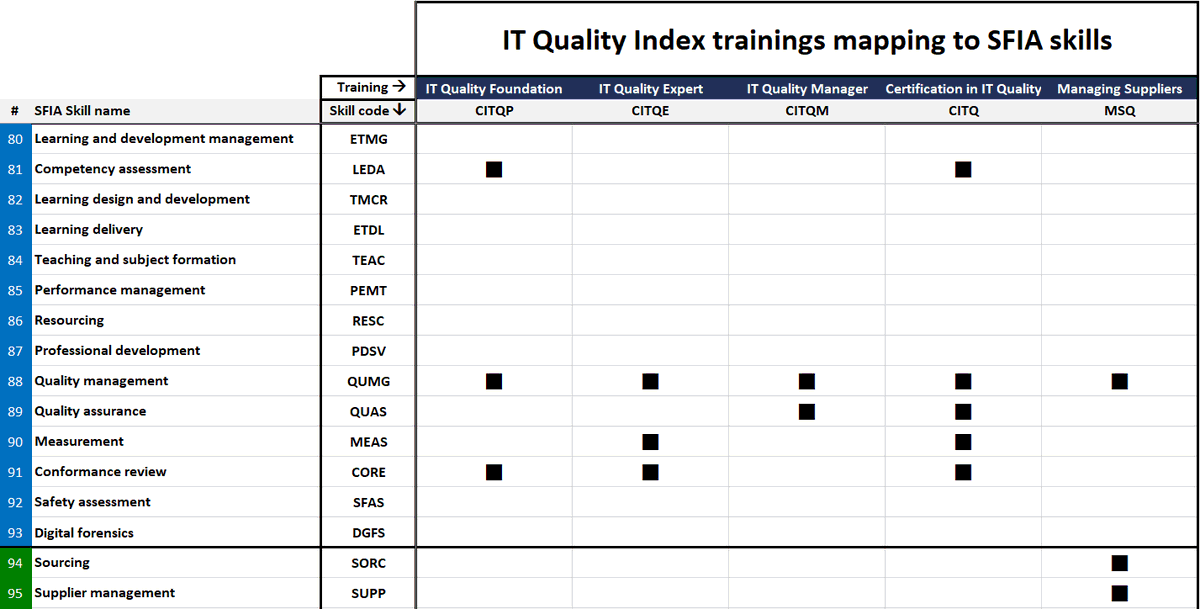Click the QUAS marker in CITQM column
This screenshot has width=1200, height=609.
[807, 411]
